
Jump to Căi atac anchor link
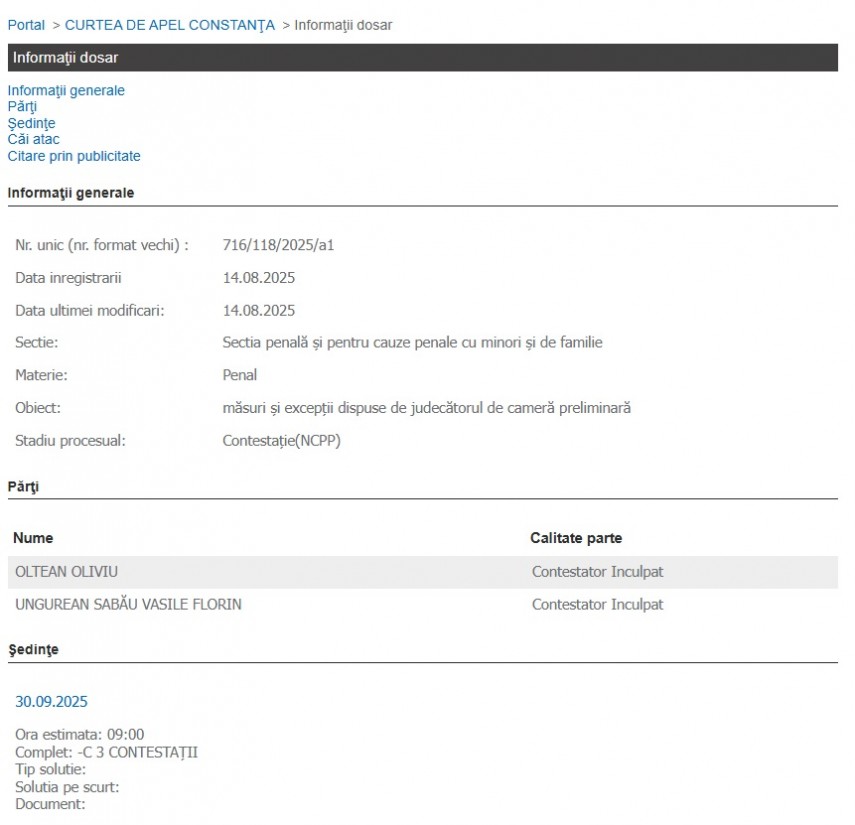click(x=33, y=140)
